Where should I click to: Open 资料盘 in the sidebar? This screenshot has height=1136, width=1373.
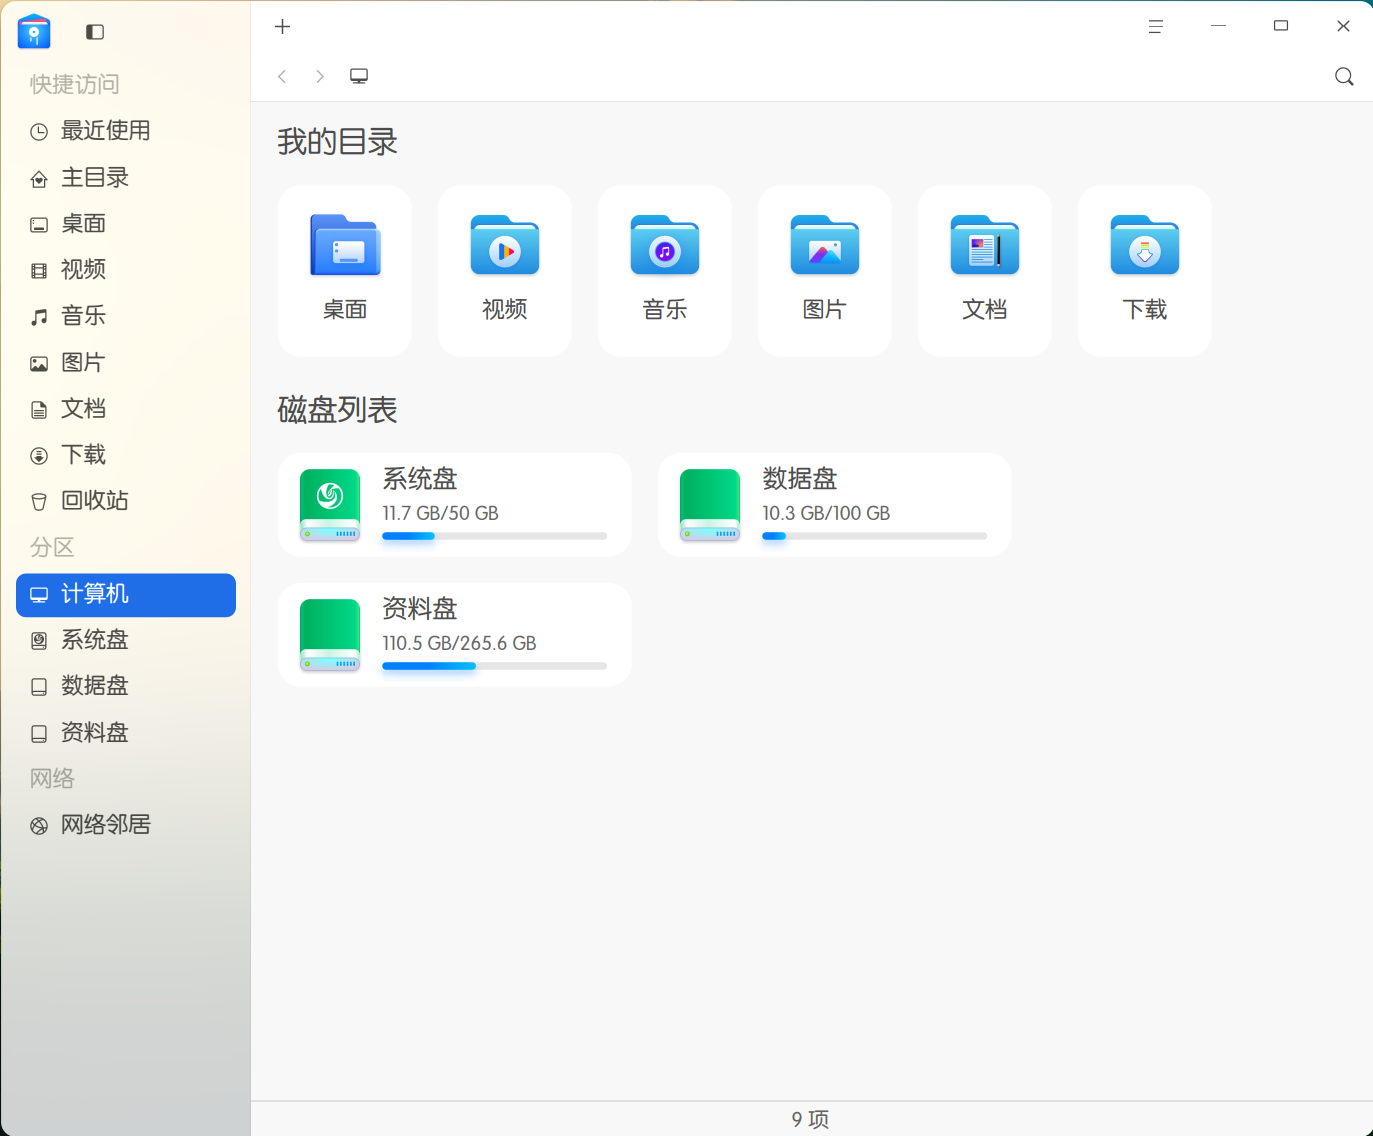126,733
